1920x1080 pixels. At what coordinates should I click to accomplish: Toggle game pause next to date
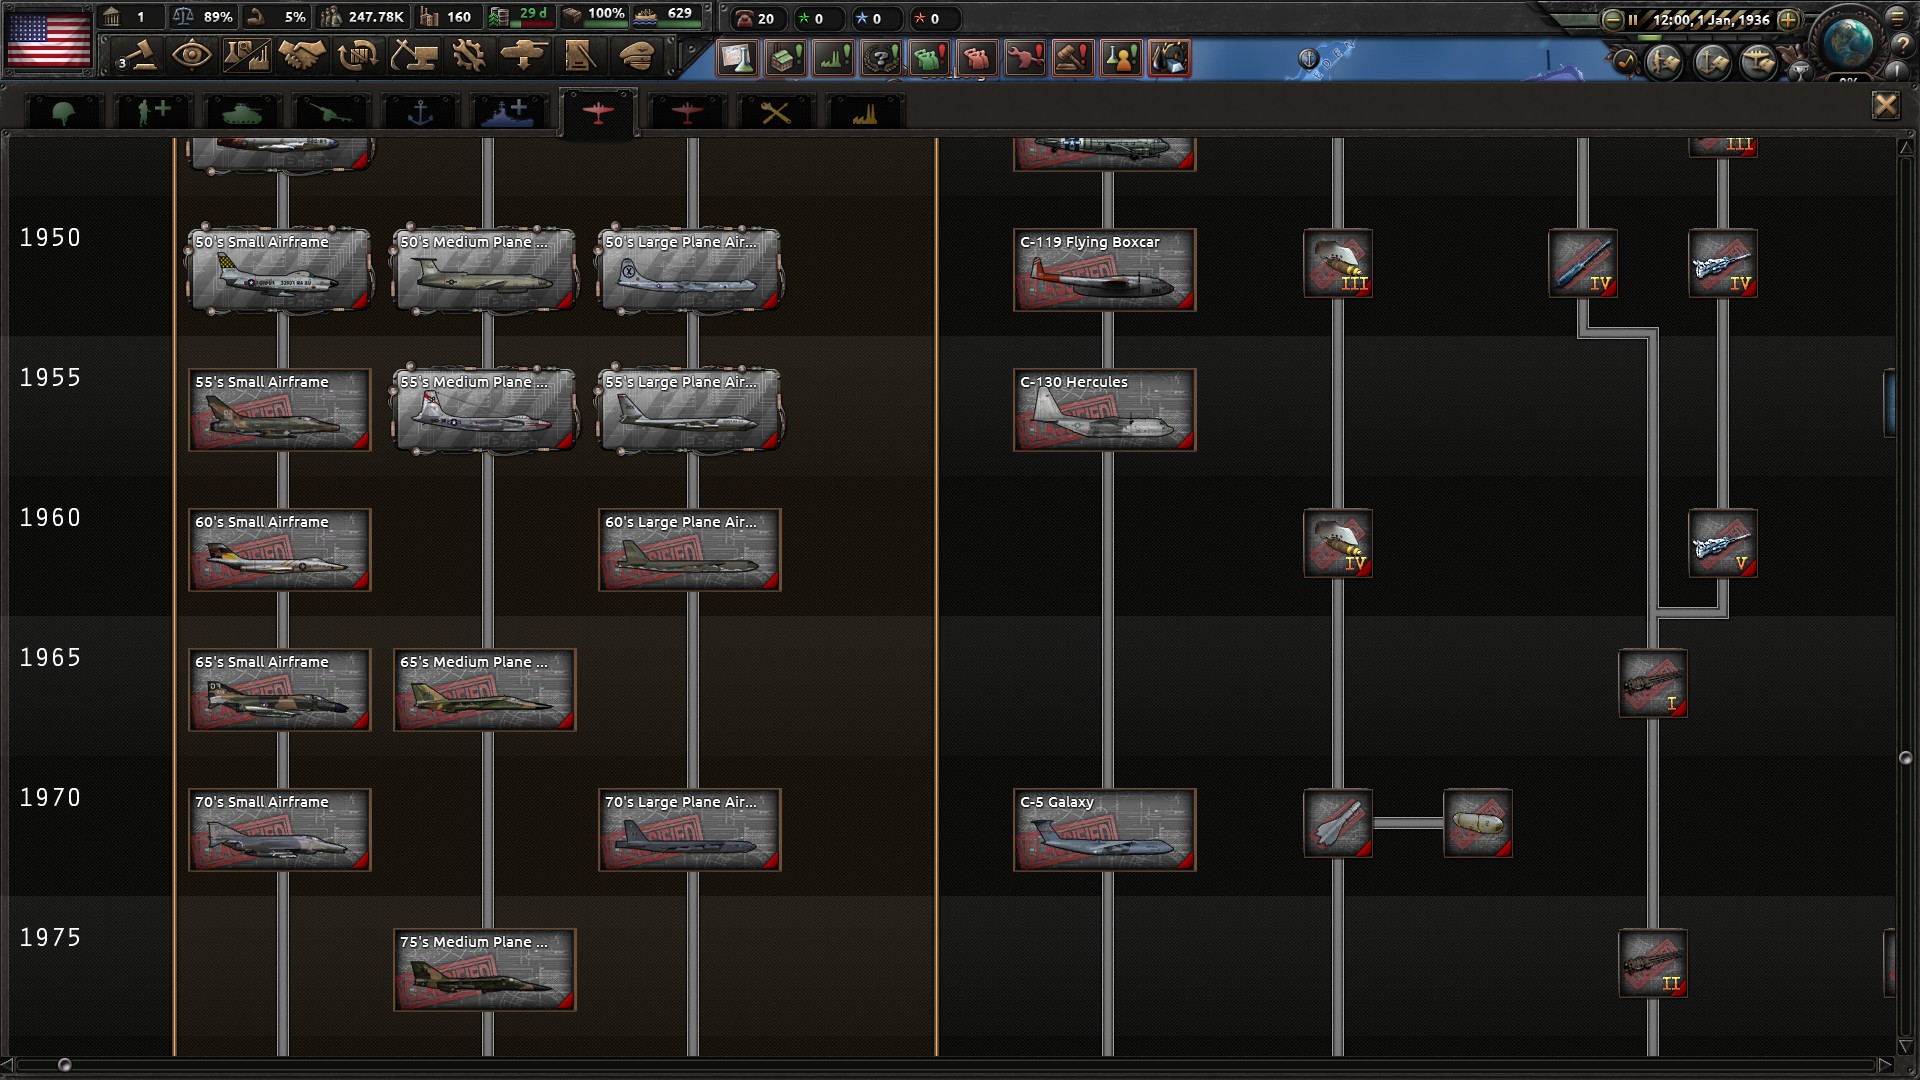pos(1633,19)
